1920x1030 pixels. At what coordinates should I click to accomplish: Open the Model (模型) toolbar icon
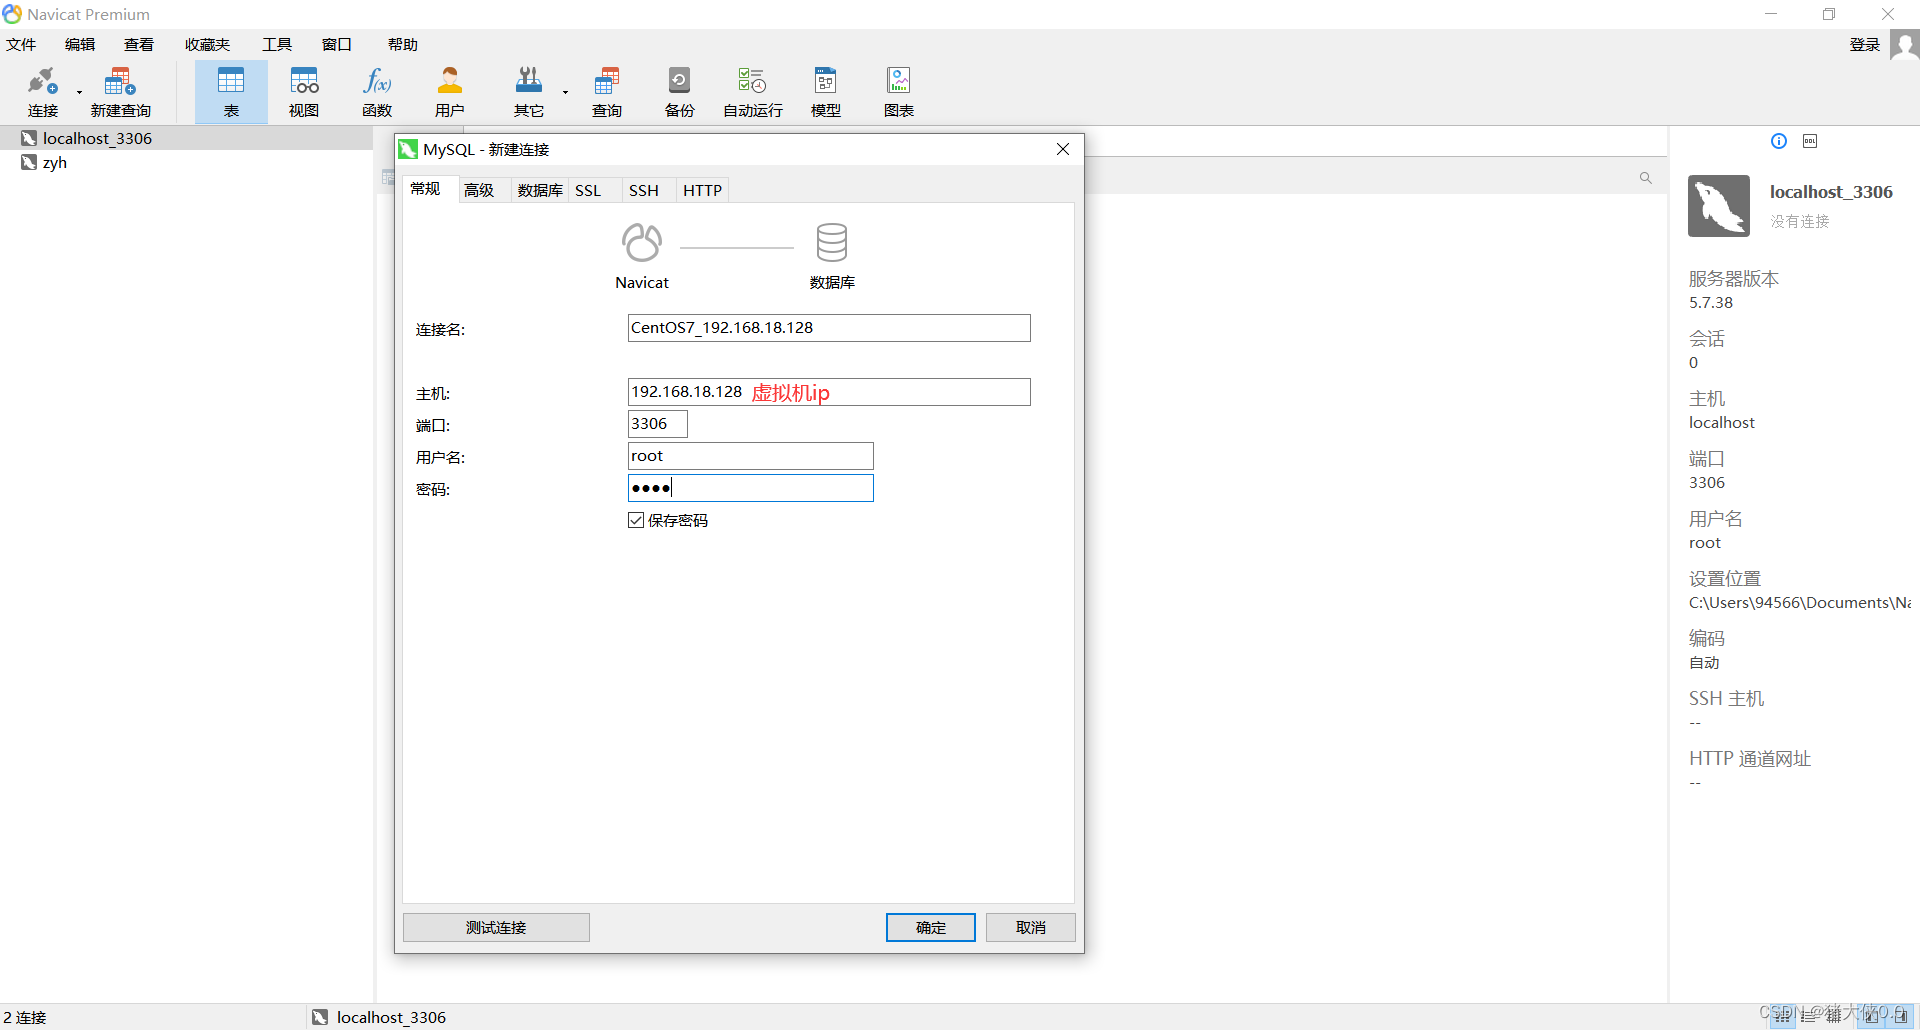[x=826, y=92]
